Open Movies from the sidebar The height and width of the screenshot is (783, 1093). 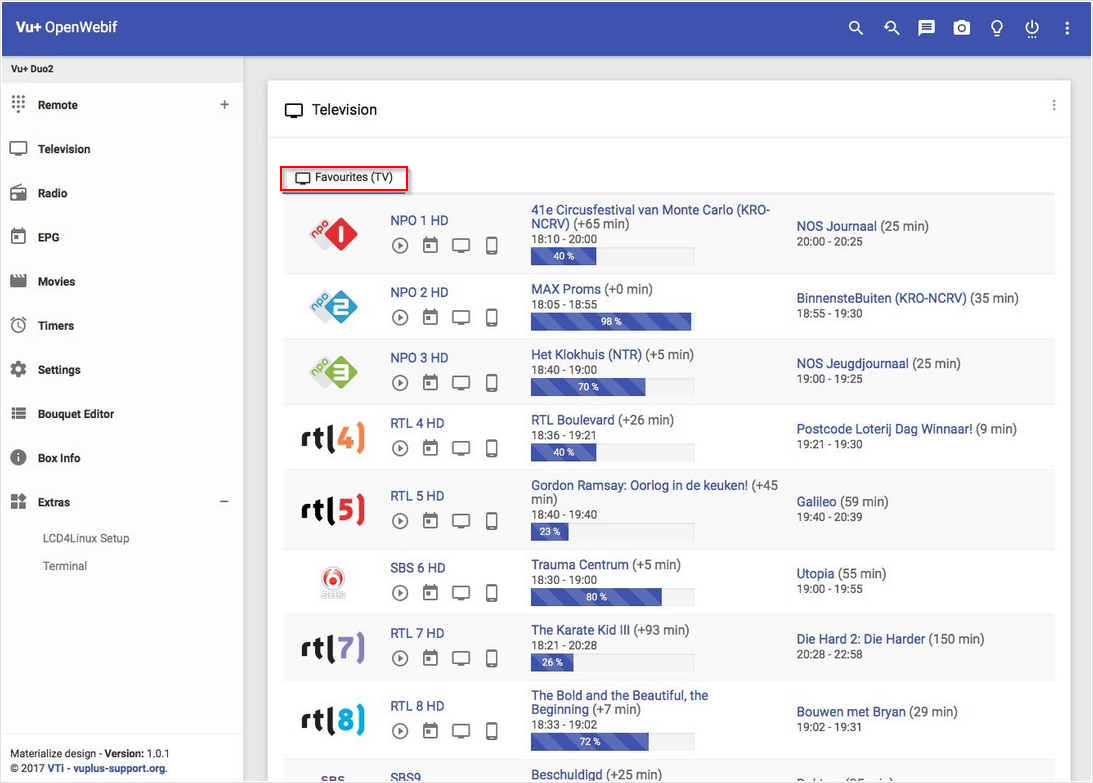(56, 282)
